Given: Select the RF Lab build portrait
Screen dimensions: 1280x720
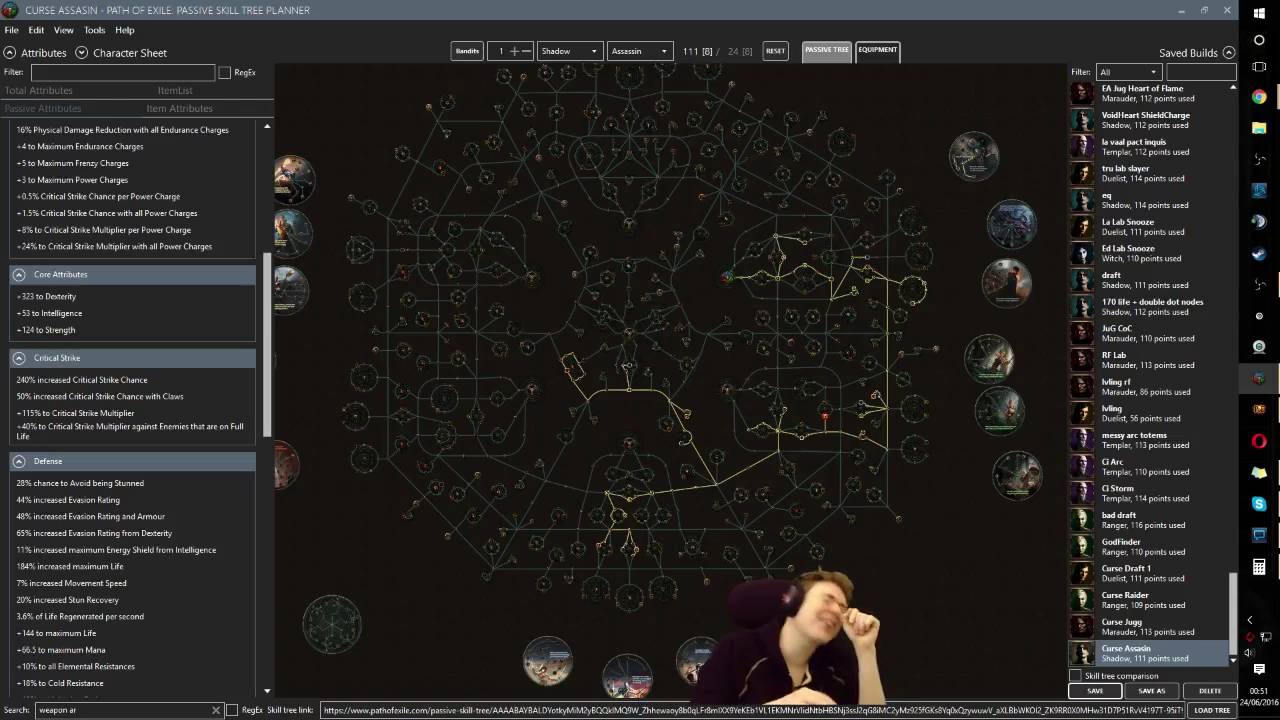Looking at the screenshot, I should 1082,360.
